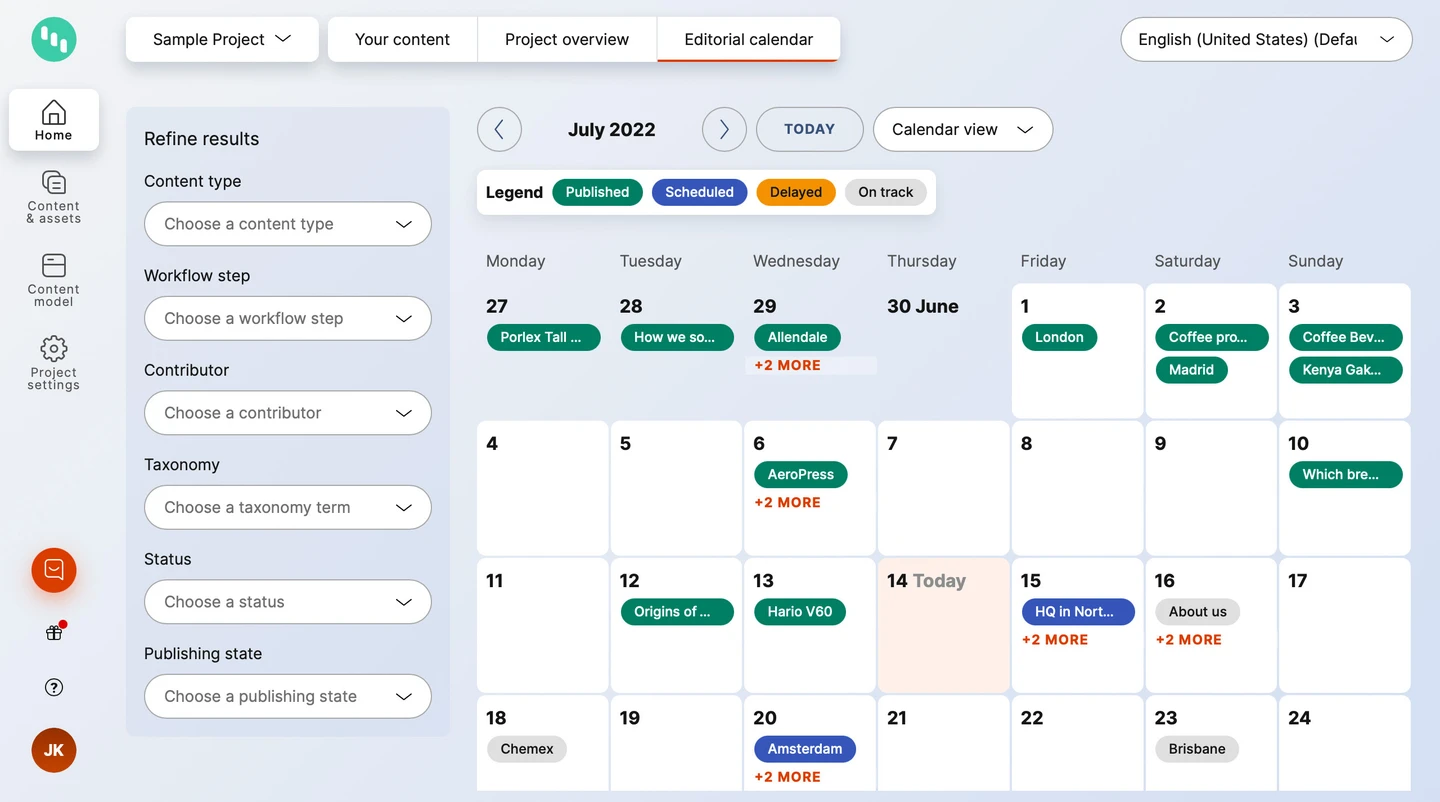
Task: Open the gift what's new icon
Action: pyautogui.click(x=54, y=632)
